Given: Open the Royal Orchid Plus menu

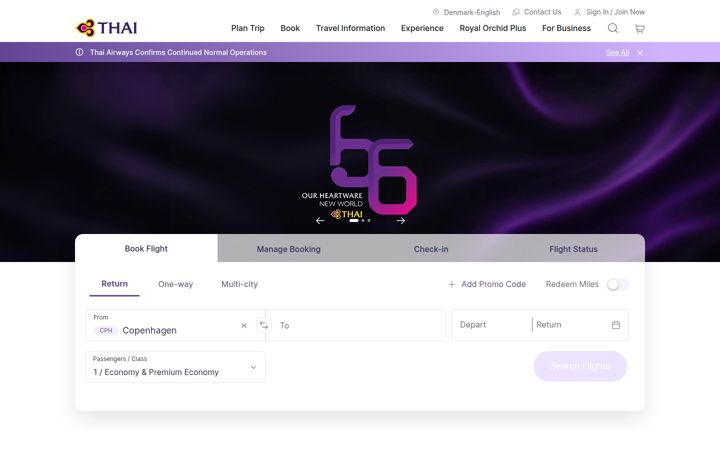Looking at the screenshot, I should [493, 28].
